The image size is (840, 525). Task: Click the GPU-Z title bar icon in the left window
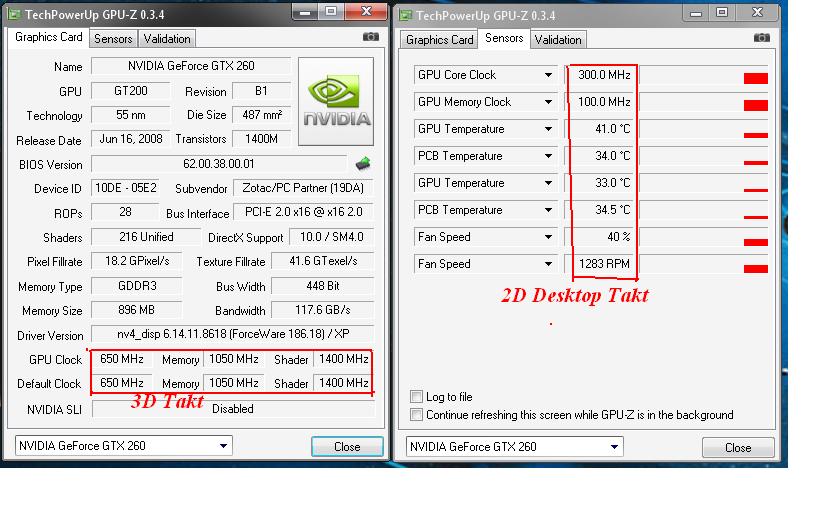(14, 14)
